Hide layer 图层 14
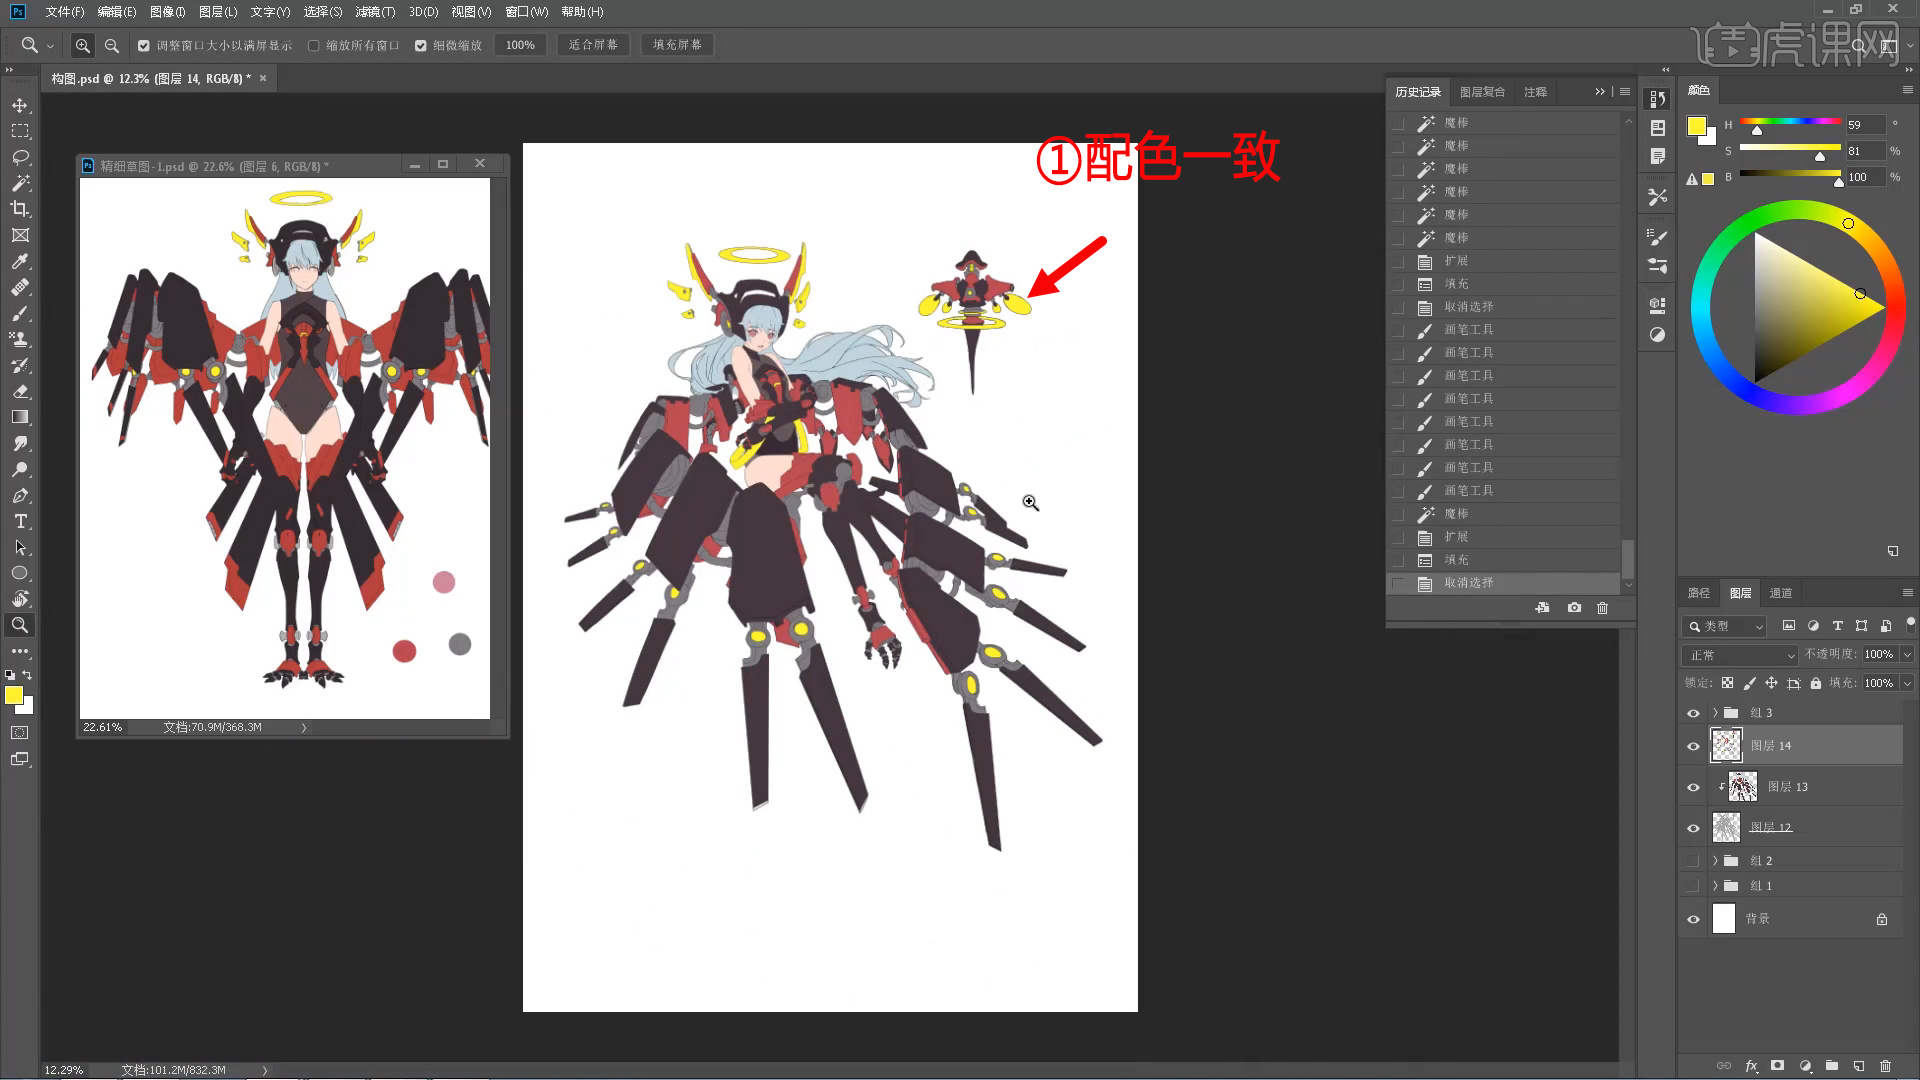The height and width of the screenshot is (1080, 1920). point(1693,746)
